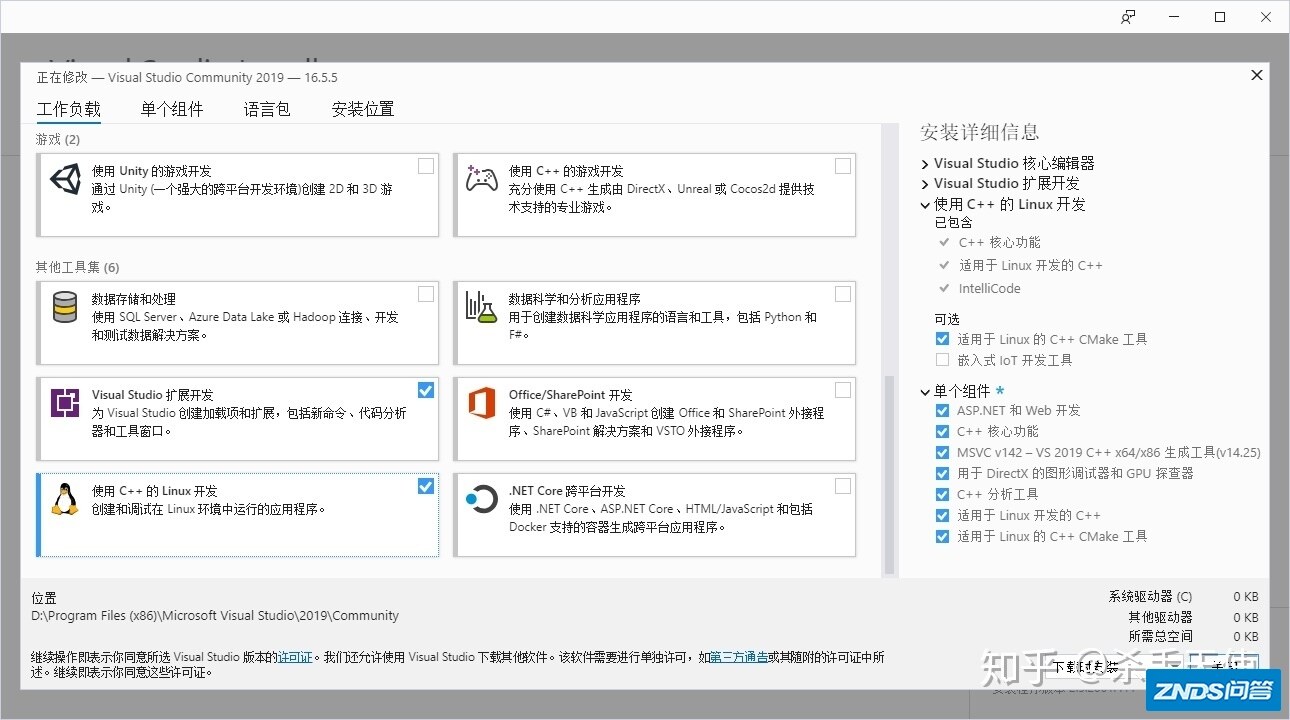The image size is (1290, 720).
Task: Click the data storage database icon
Action: pyautogui.click(x=65, y=308)
